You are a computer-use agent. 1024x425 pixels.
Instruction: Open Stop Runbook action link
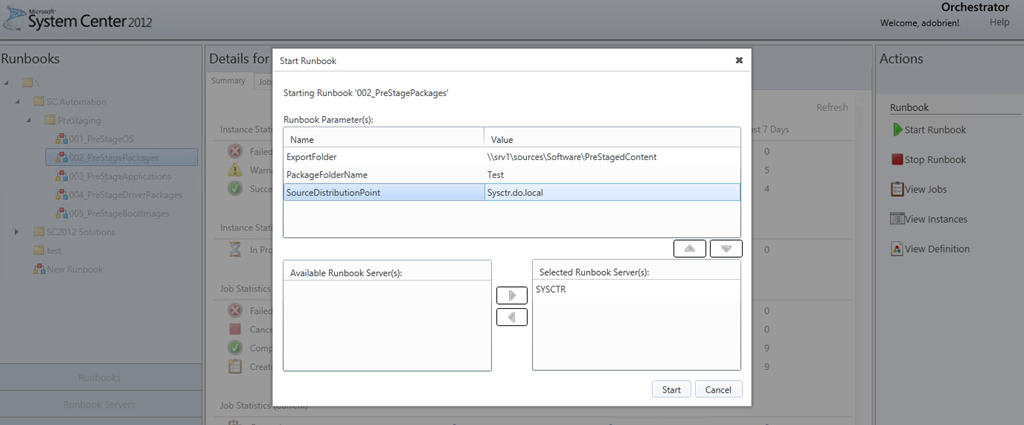(935, 159)
